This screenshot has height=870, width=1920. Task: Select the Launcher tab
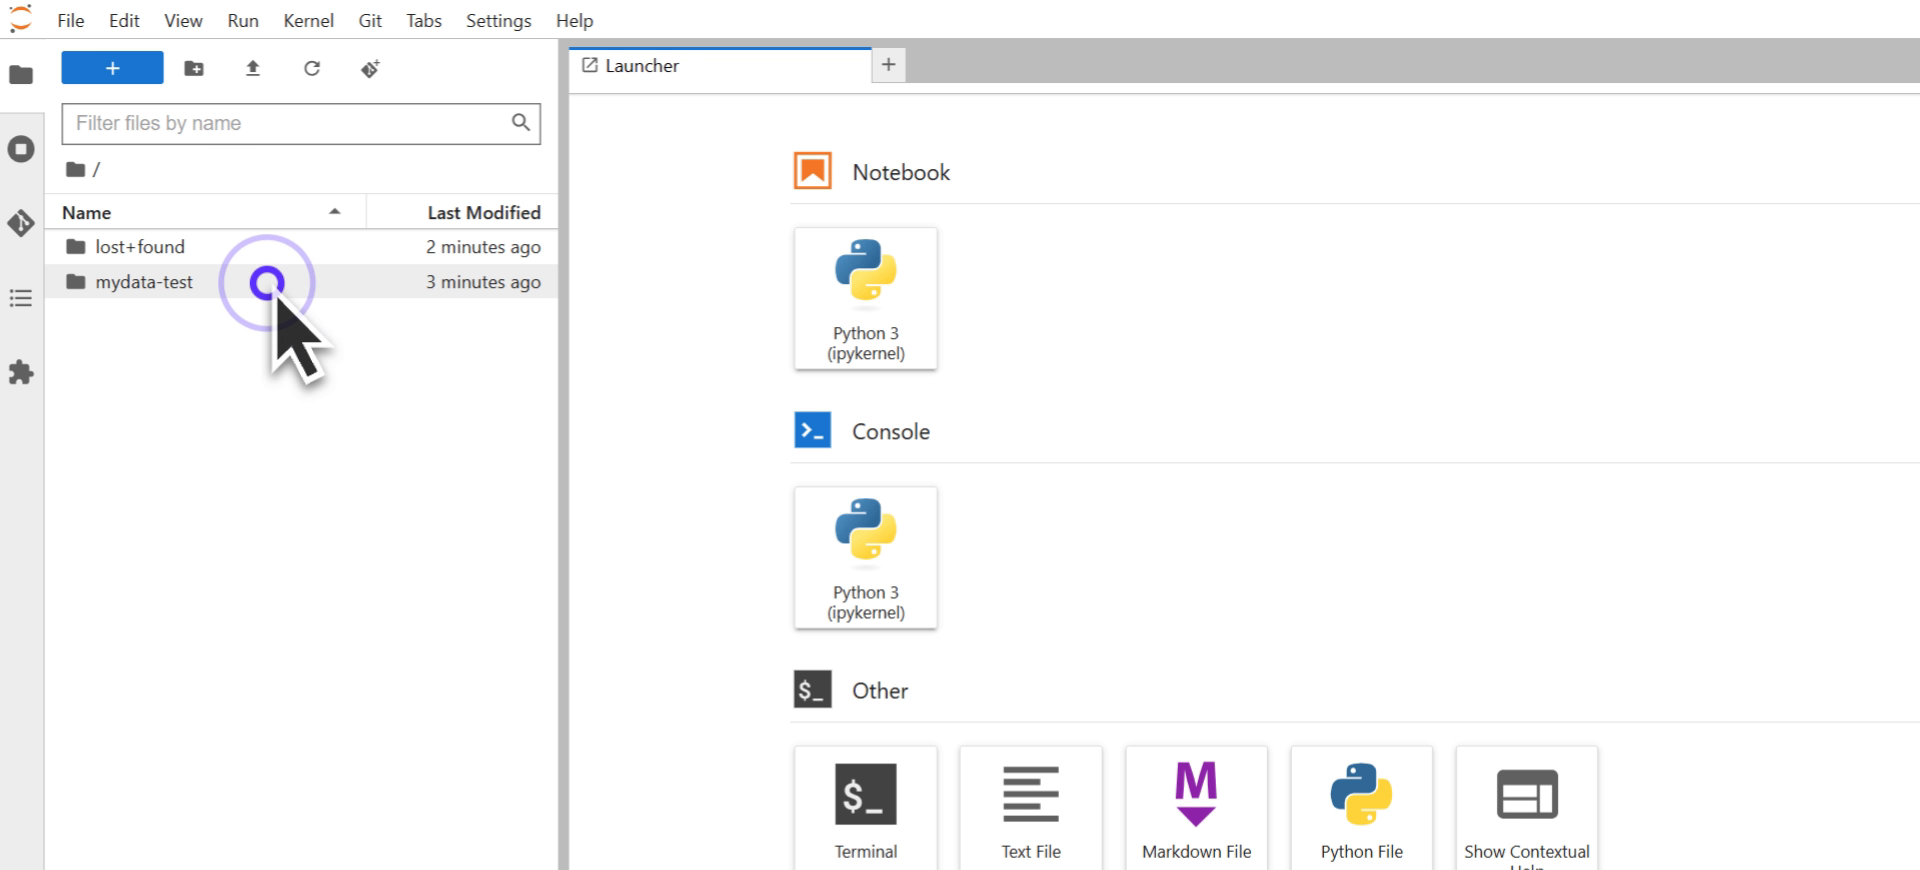[720, 66]
